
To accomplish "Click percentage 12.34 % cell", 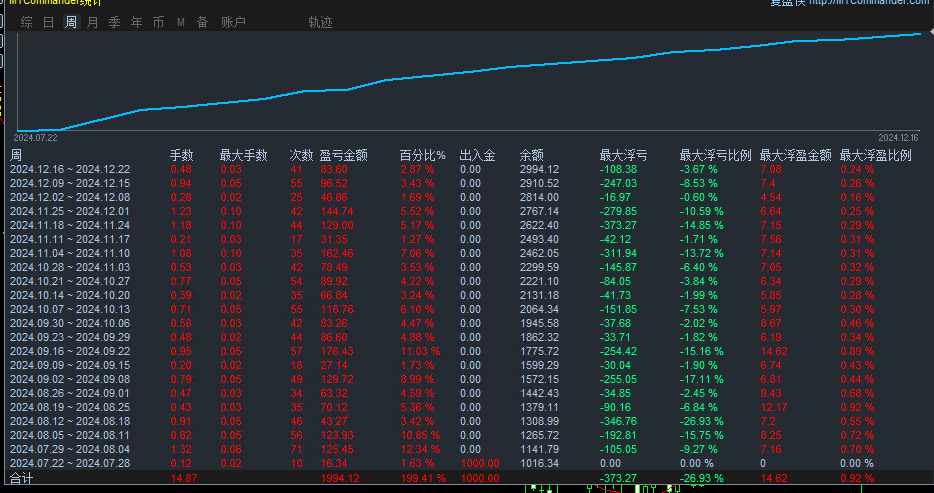I will tap(420, 449).
